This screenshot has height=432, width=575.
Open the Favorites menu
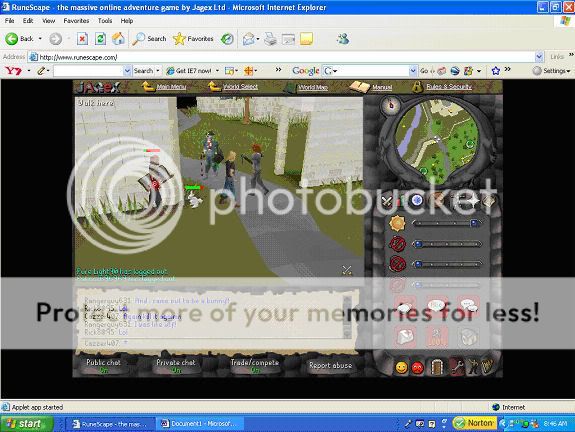[x=76, y=21]
